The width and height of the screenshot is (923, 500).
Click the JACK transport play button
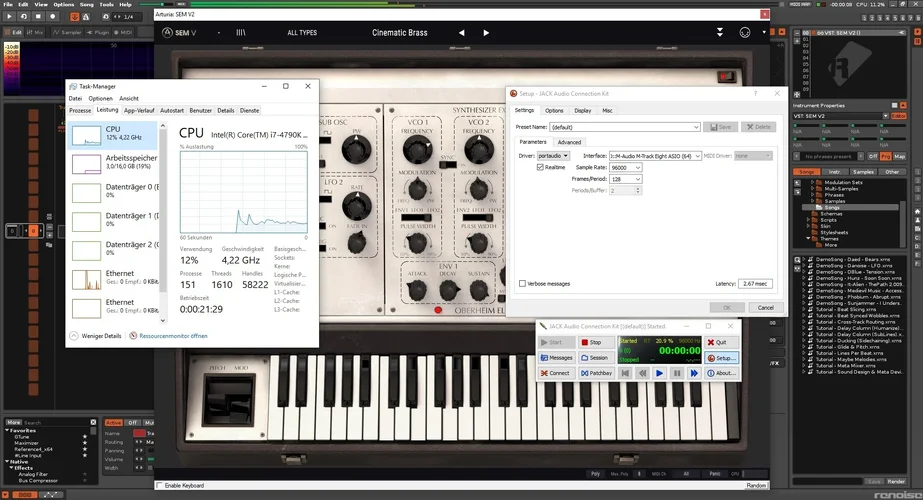[659, 373]
